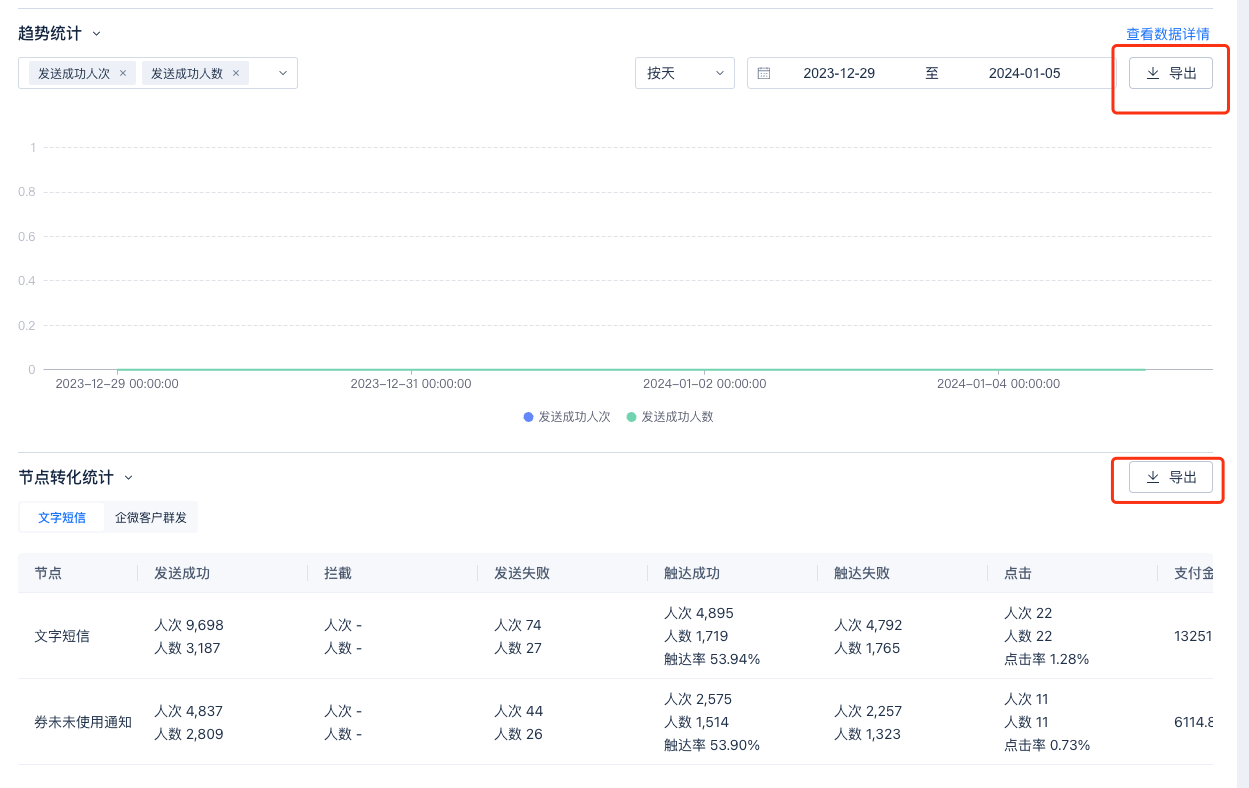Open the 查看数据详情 link

[x=1167, y=34]
